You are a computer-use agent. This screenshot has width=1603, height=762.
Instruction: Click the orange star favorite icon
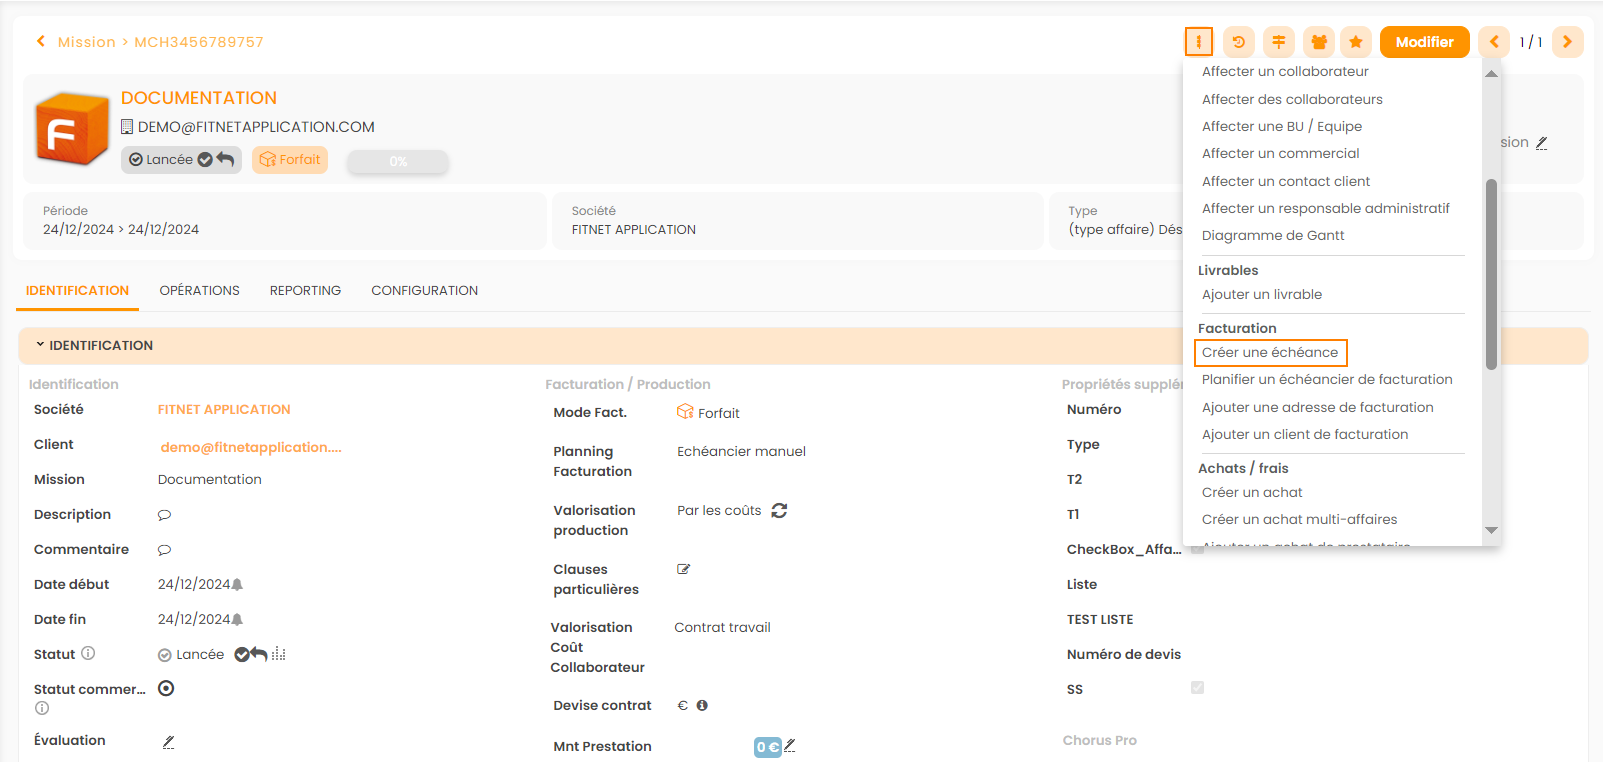[x=1356, y=42]
